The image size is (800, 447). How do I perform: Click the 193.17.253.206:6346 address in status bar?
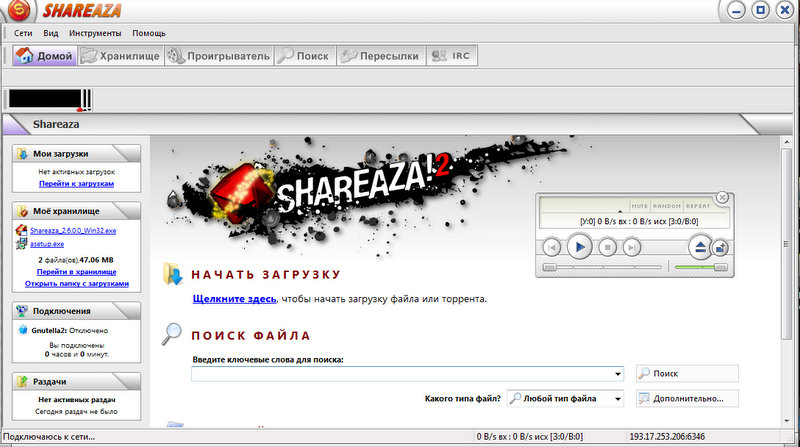pos(667,437)
